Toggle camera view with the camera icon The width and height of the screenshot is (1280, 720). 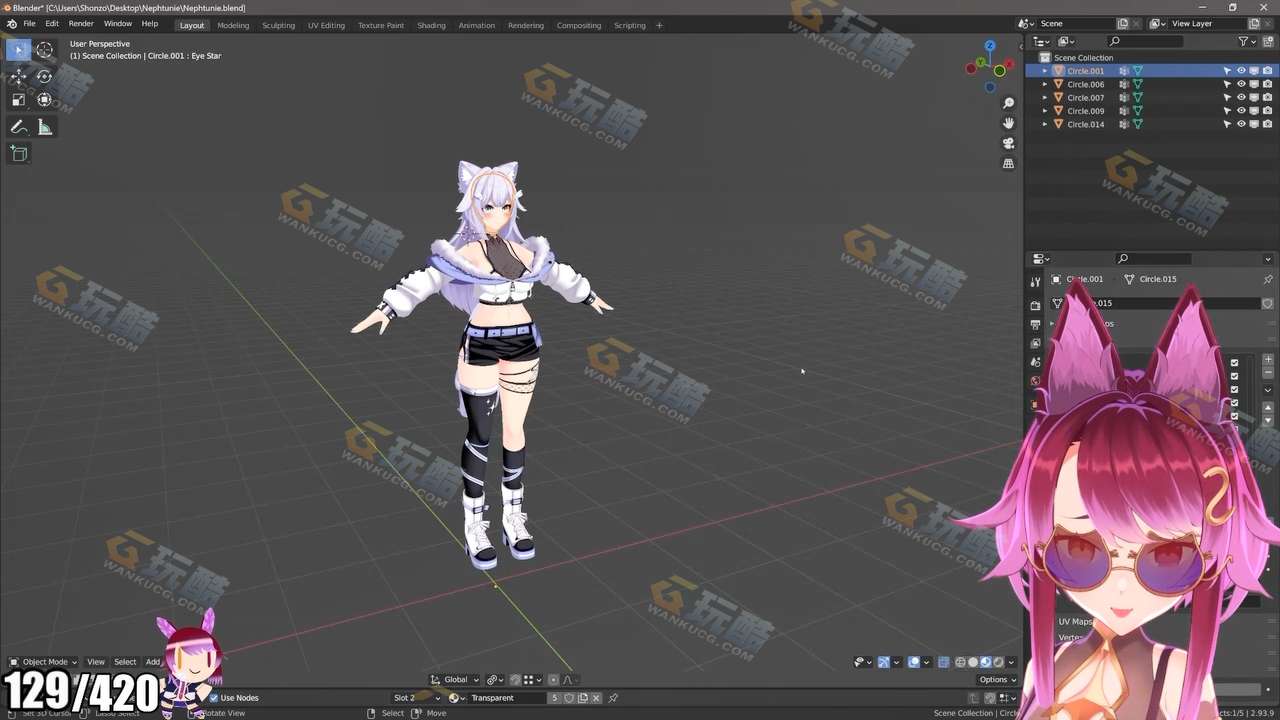point(1008,143)
